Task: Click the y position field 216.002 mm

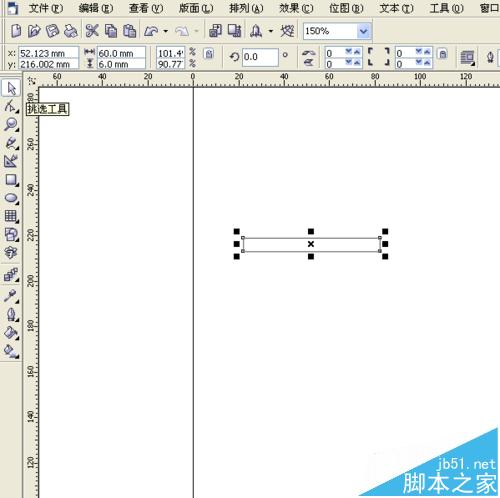Action: coord(48,64)
